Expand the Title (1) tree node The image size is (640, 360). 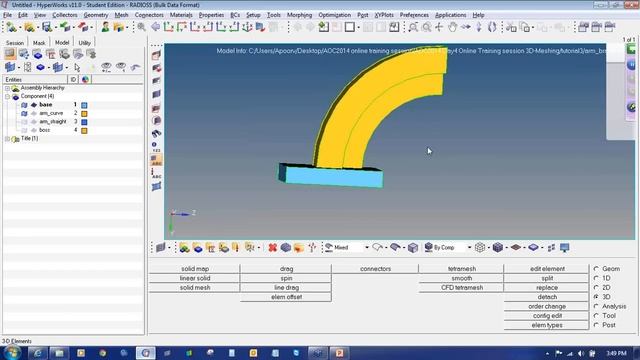(x=7, y=139)
